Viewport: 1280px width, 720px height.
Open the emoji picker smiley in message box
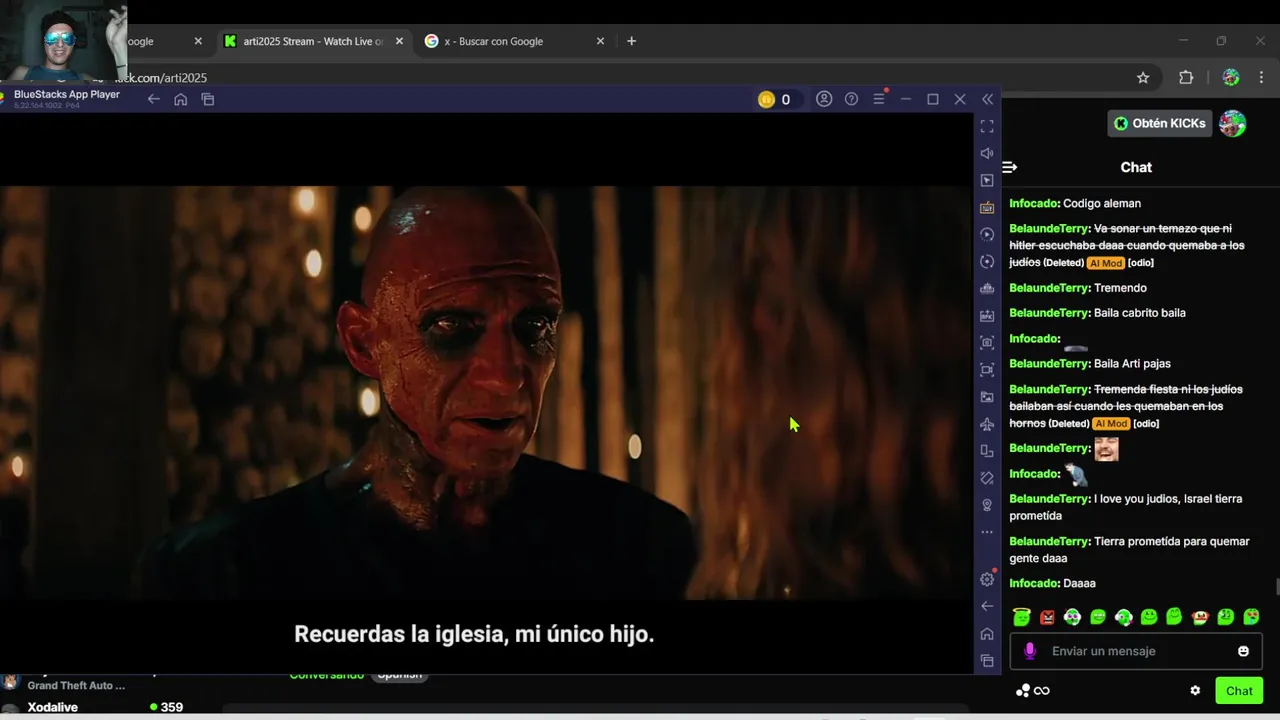[1243, 651]
